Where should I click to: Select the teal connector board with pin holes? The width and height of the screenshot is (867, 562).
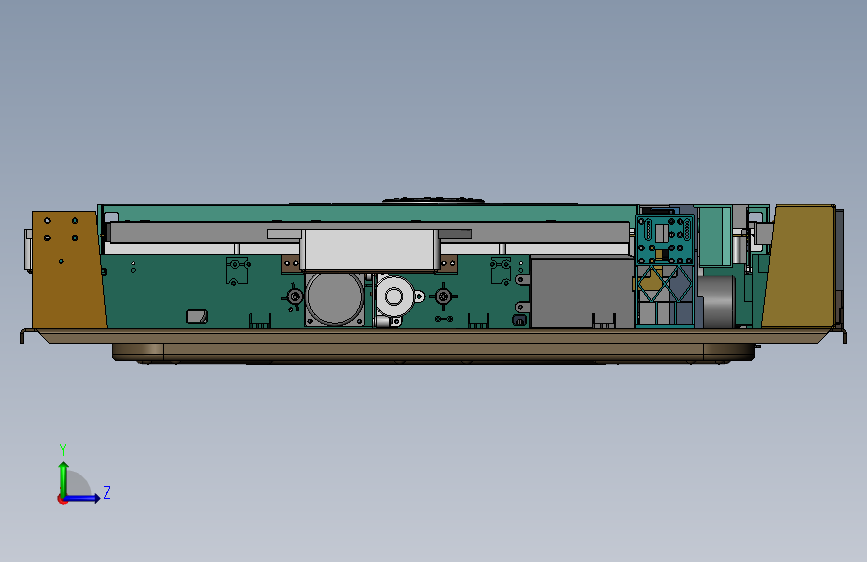point(665,241)
